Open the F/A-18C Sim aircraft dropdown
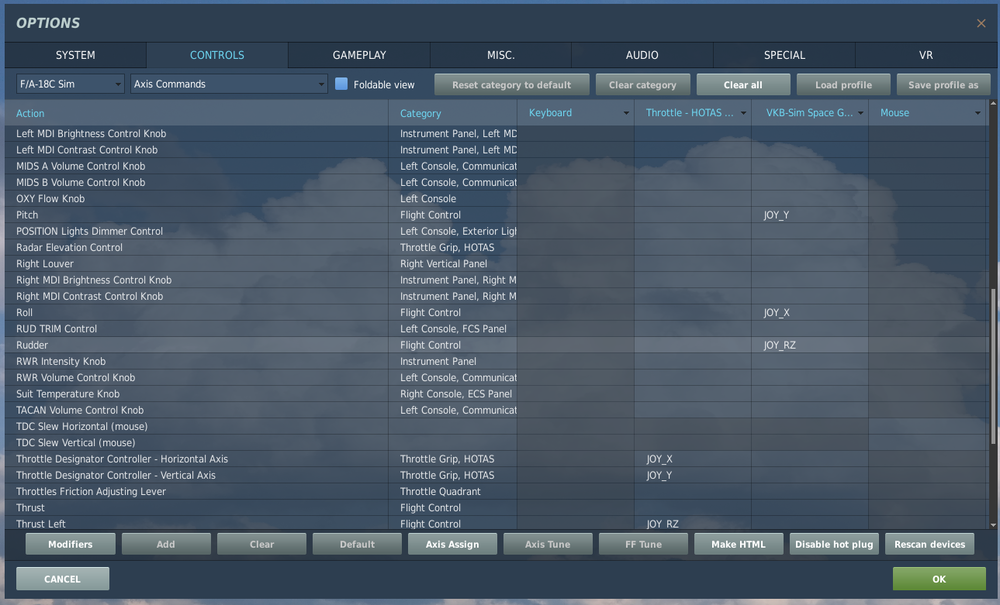1000x605 pixels. [66, 85]
